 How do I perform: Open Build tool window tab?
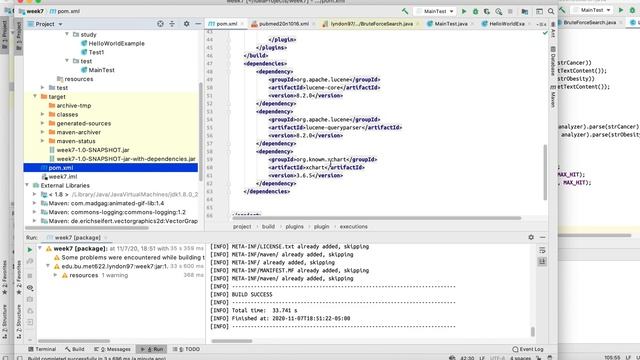click(75, 349)
